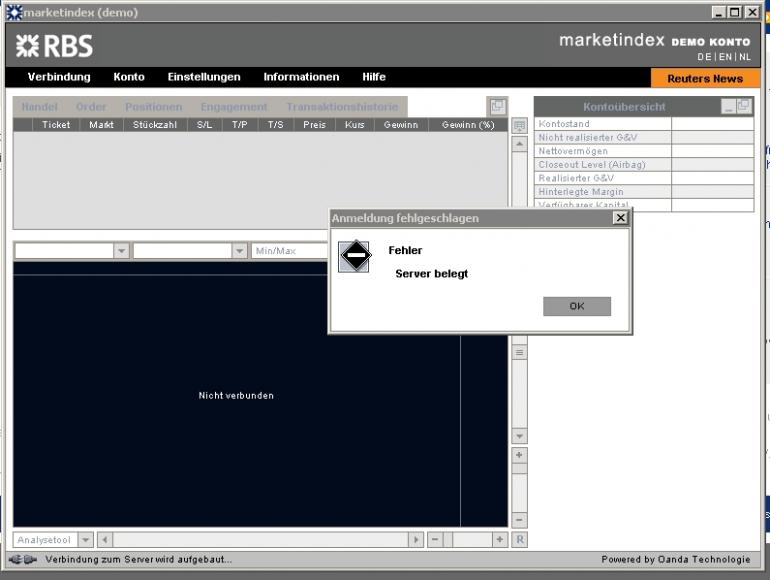Click the Nettovermögen row

point(644,151)
